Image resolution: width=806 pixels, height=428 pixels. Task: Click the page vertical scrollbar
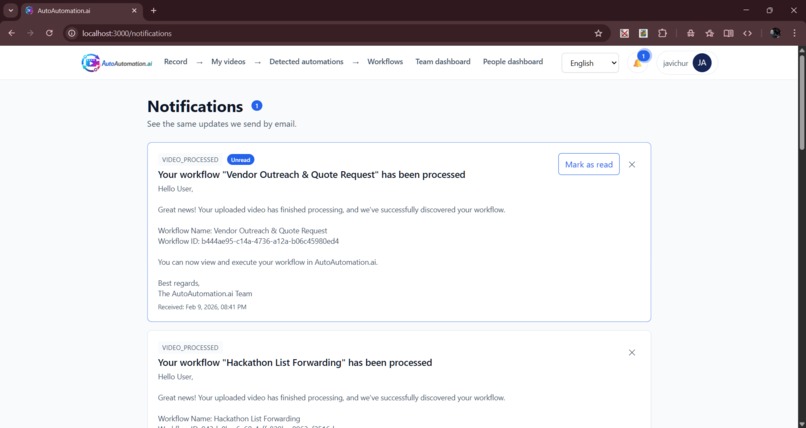tap(801, 98)
